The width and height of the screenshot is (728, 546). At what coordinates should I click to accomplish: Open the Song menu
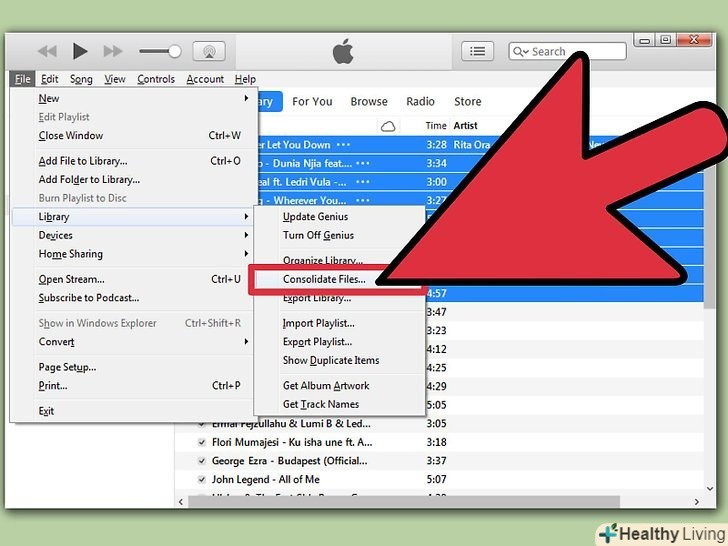81,79
